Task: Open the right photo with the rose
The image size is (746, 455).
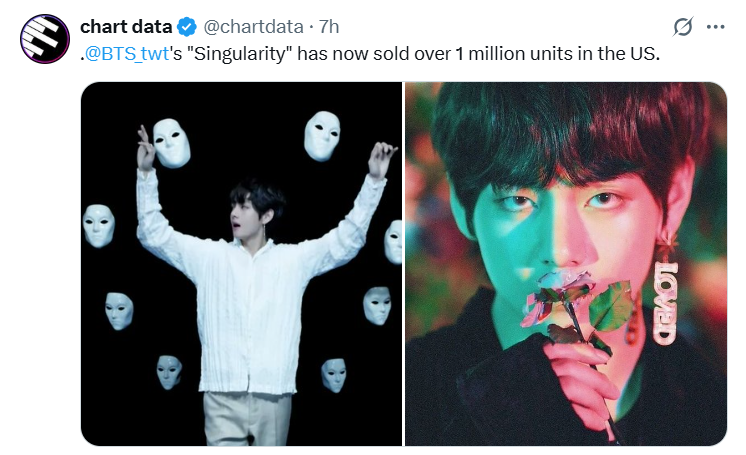Action: (566, 264)
